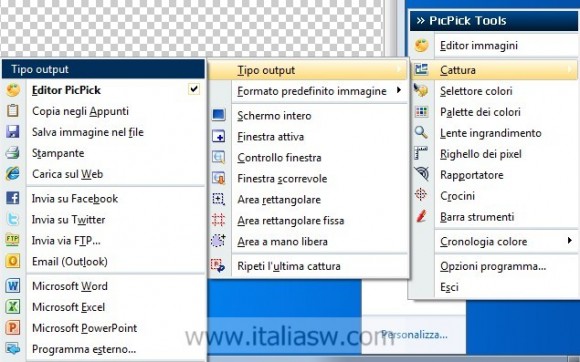Click the Crocini crosshair icon

click(x=421, y=194)
